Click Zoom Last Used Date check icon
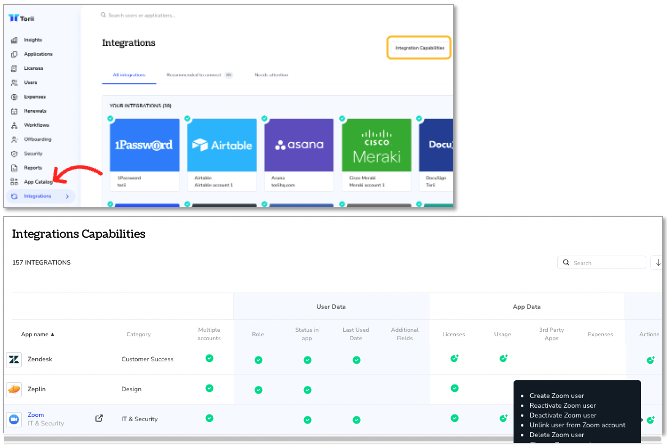 pos(356,420)
